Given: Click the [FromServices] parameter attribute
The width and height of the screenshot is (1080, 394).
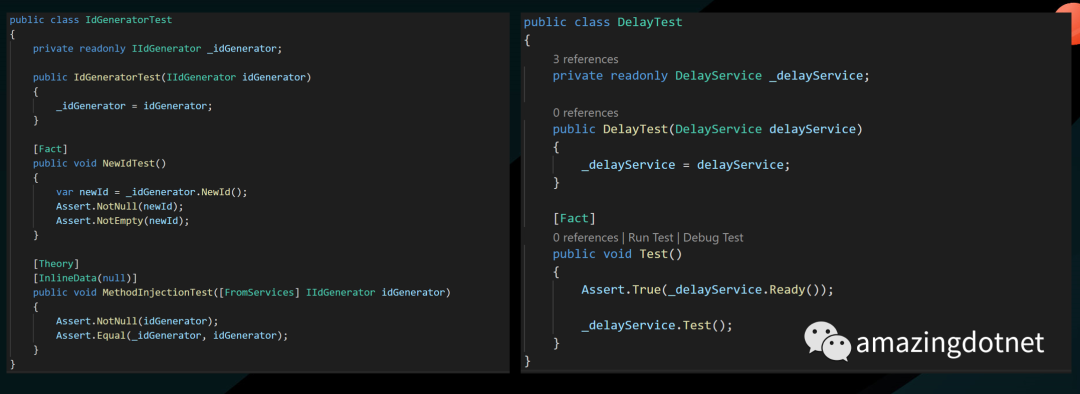Looking at the screenshot, I should click(x=259, y=293).
